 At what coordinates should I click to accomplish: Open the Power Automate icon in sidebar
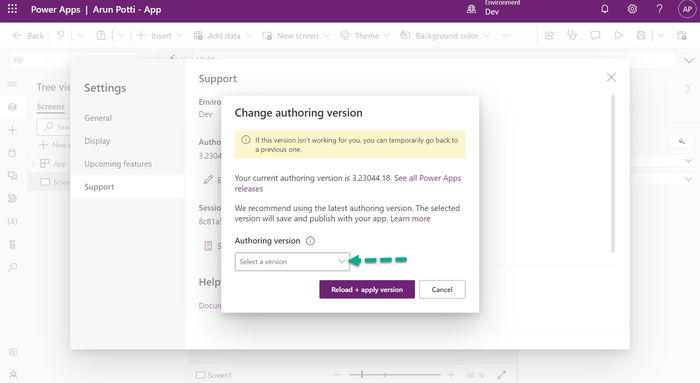(x=12, y=198)
